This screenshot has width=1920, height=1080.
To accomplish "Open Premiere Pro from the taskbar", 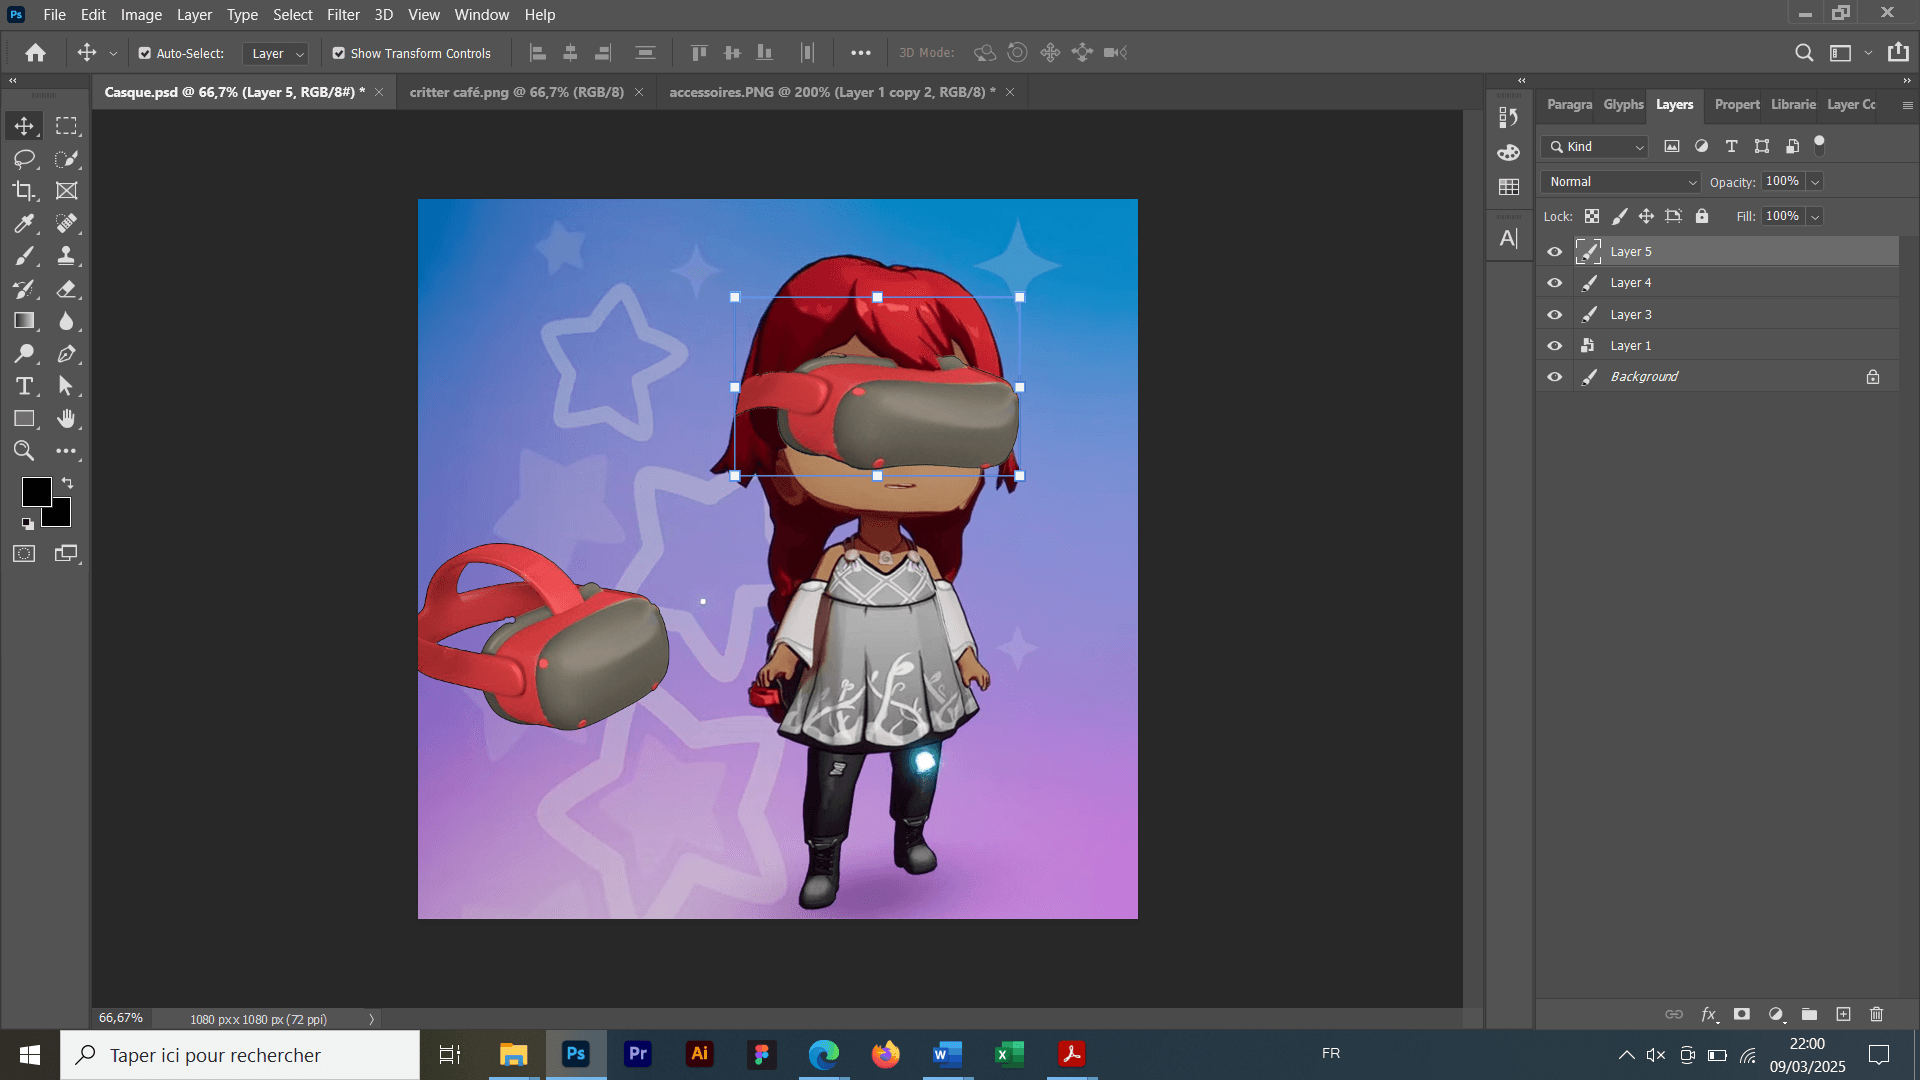I will [637, 1054].
